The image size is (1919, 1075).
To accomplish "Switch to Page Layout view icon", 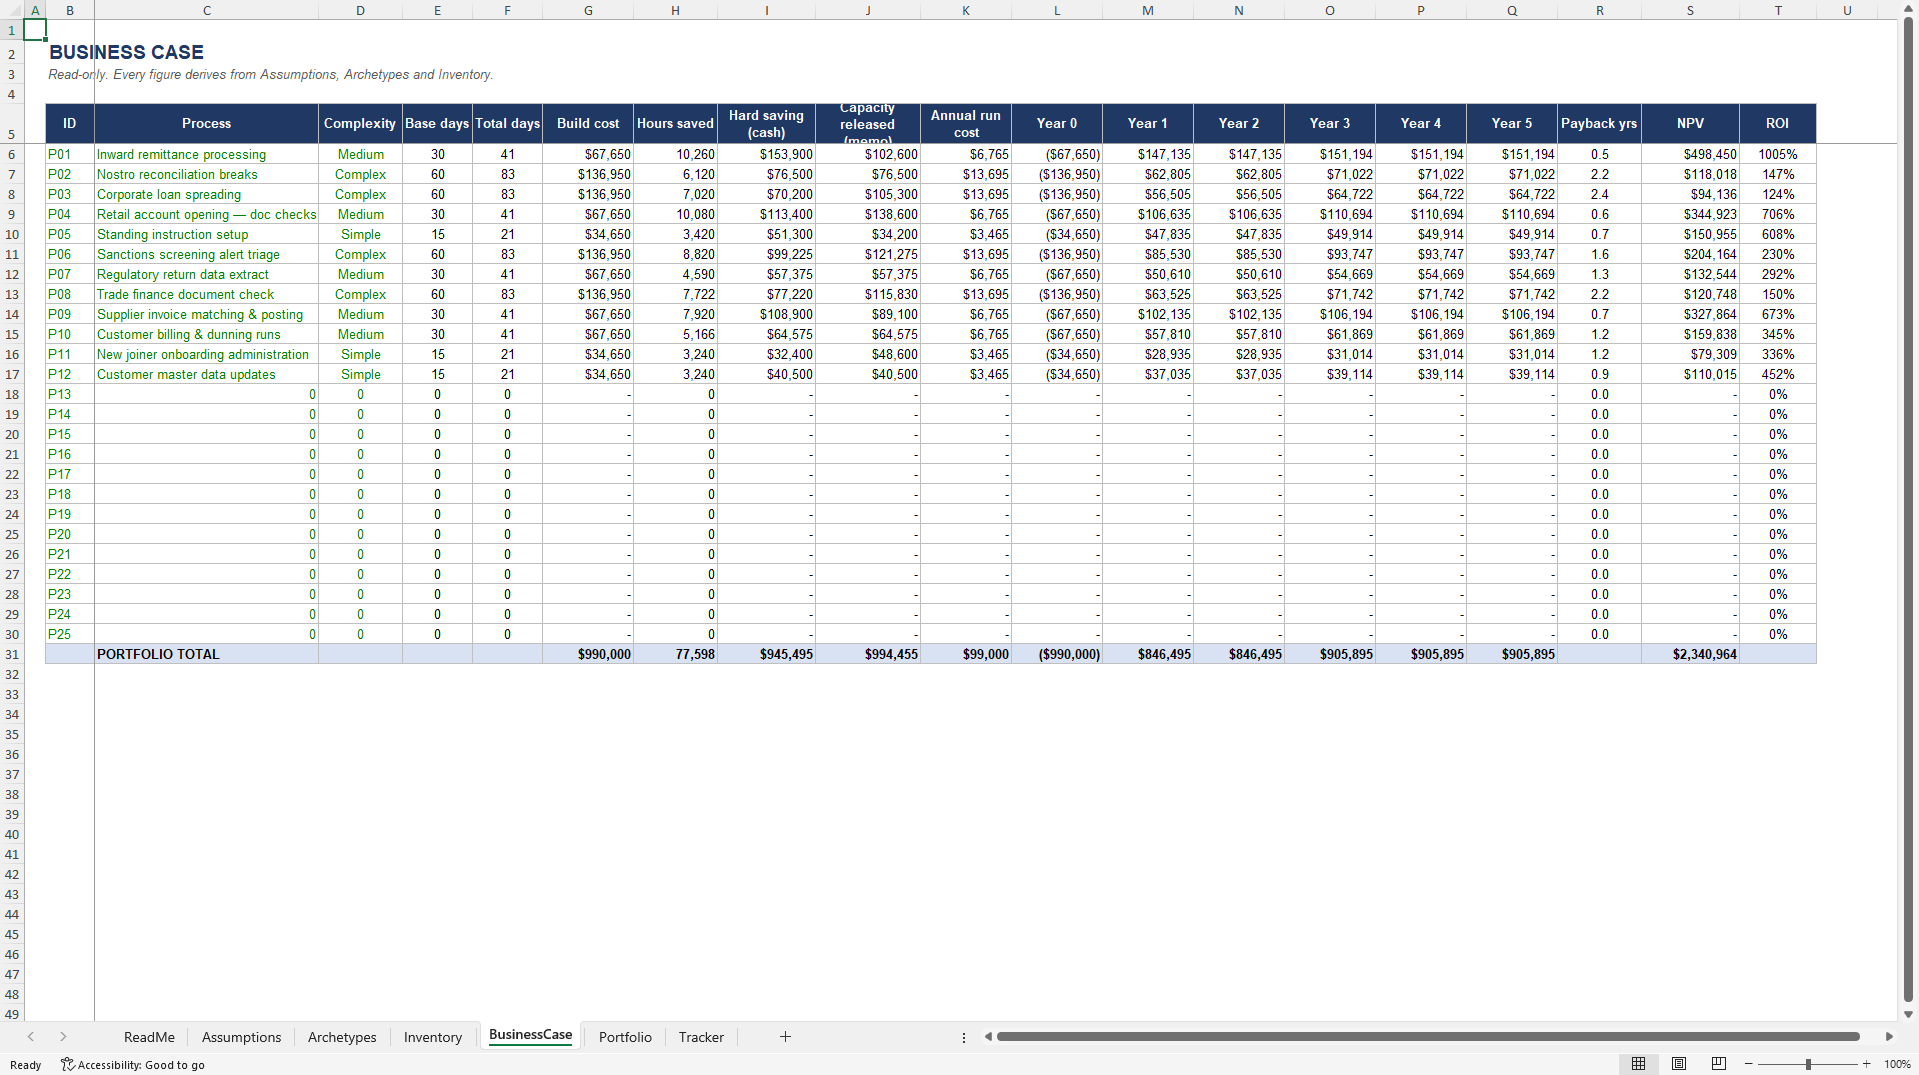I will click(1679, 1064).
